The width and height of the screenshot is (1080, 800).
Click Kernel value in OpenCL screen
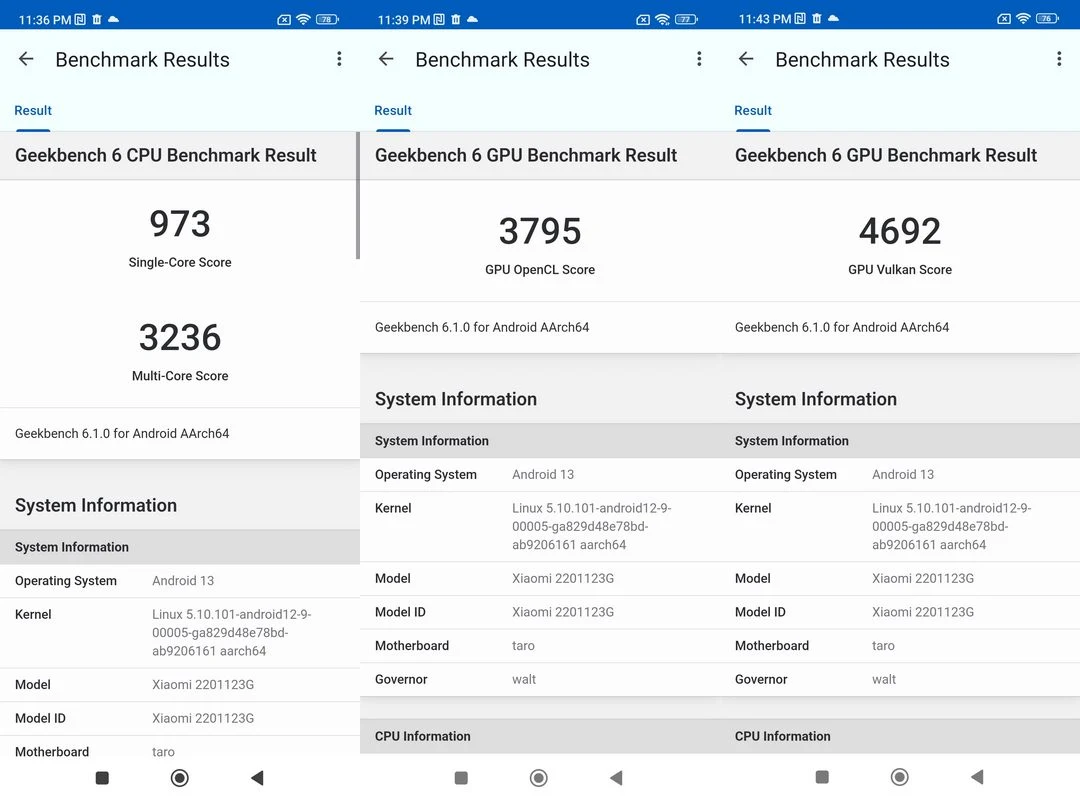click(x=592, y=526)
